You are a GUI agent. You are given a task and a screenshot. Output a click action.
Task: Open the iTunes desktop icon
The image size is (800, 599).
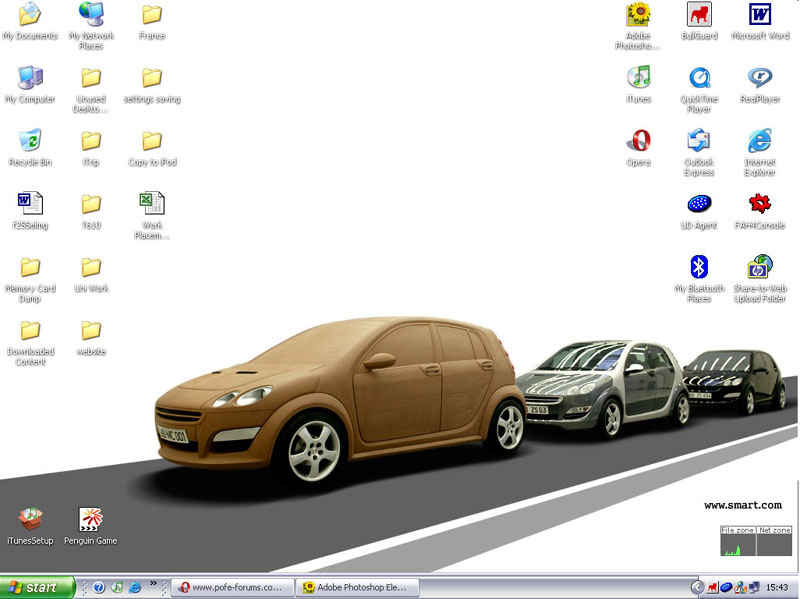pos(638,78)
